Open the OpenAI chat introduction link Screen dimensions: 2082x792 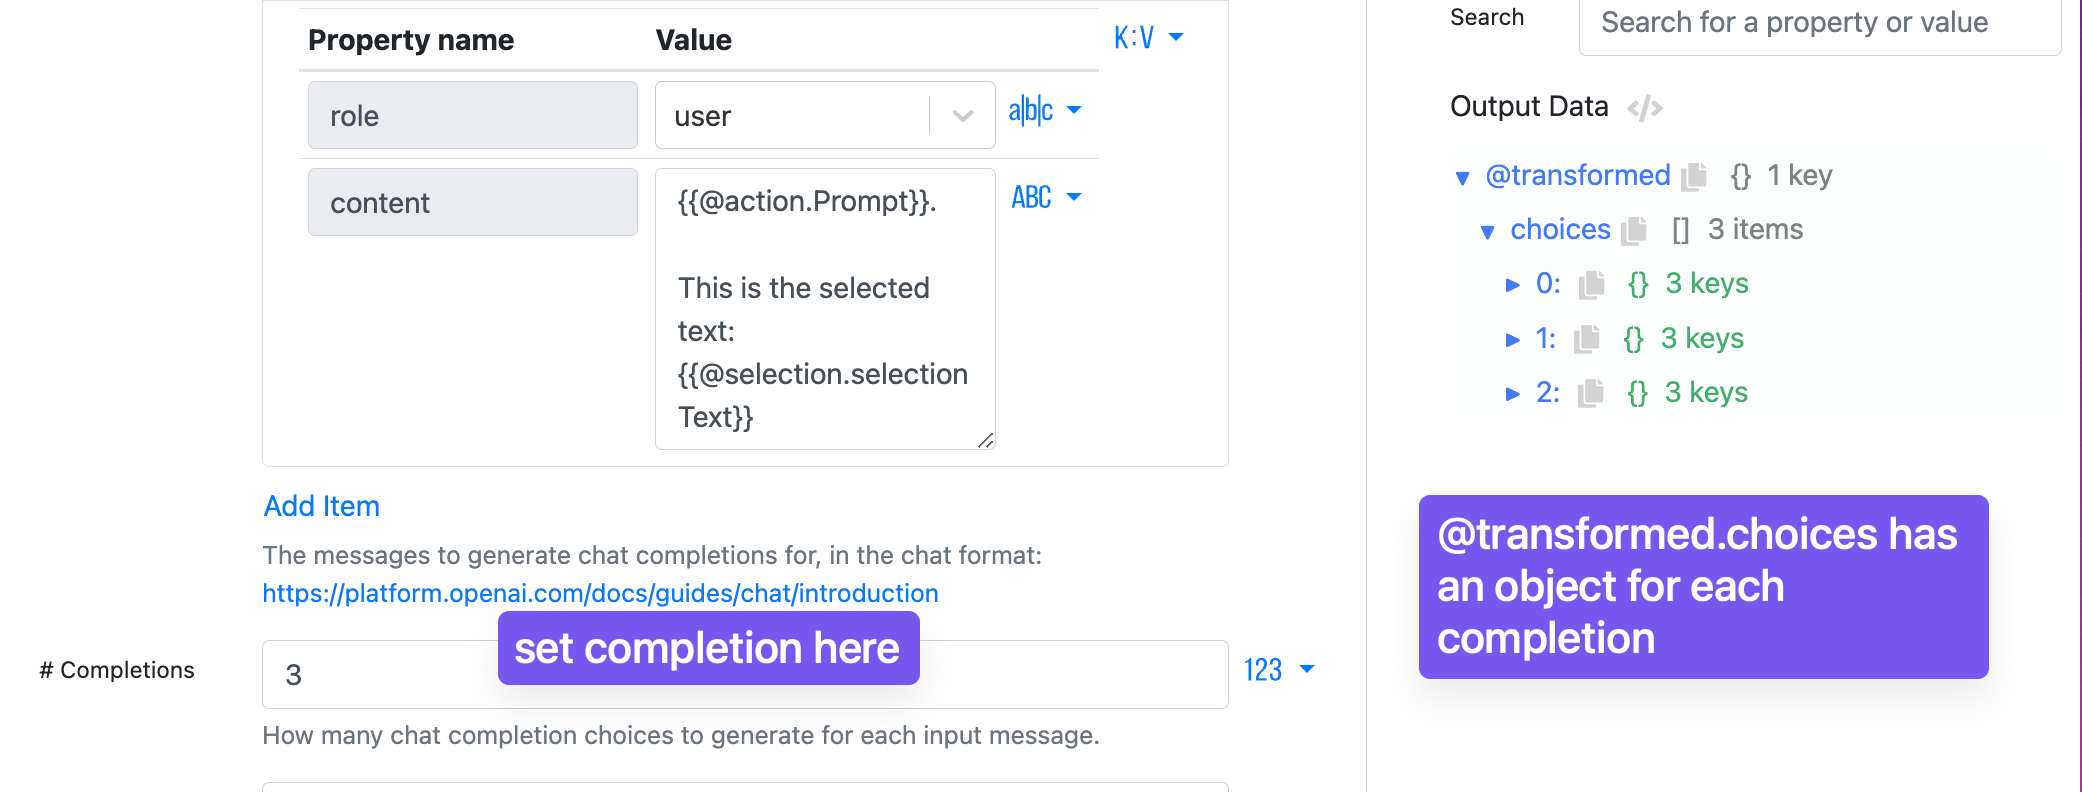(600, 593)
